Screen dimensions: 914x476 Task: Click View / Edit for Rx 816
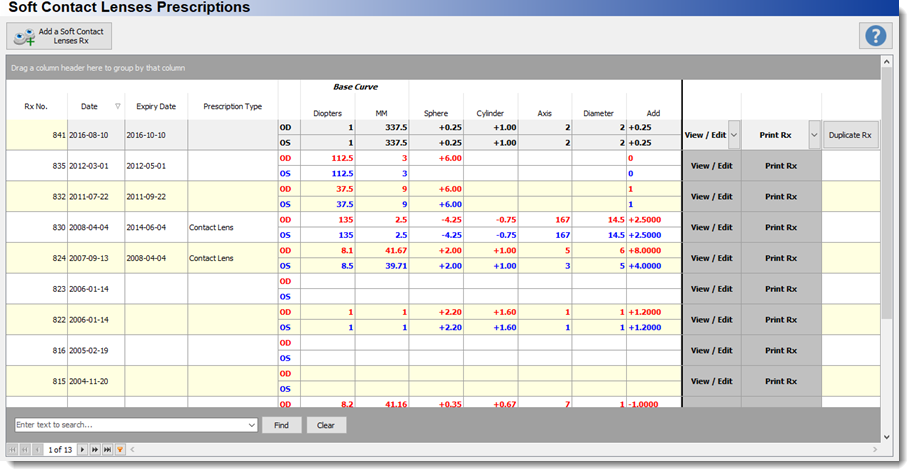[x=712, y=351]
